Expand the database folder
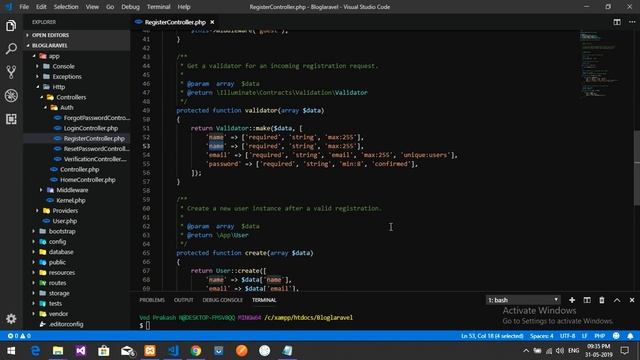 pyautogui.click(x=61, y=252)
